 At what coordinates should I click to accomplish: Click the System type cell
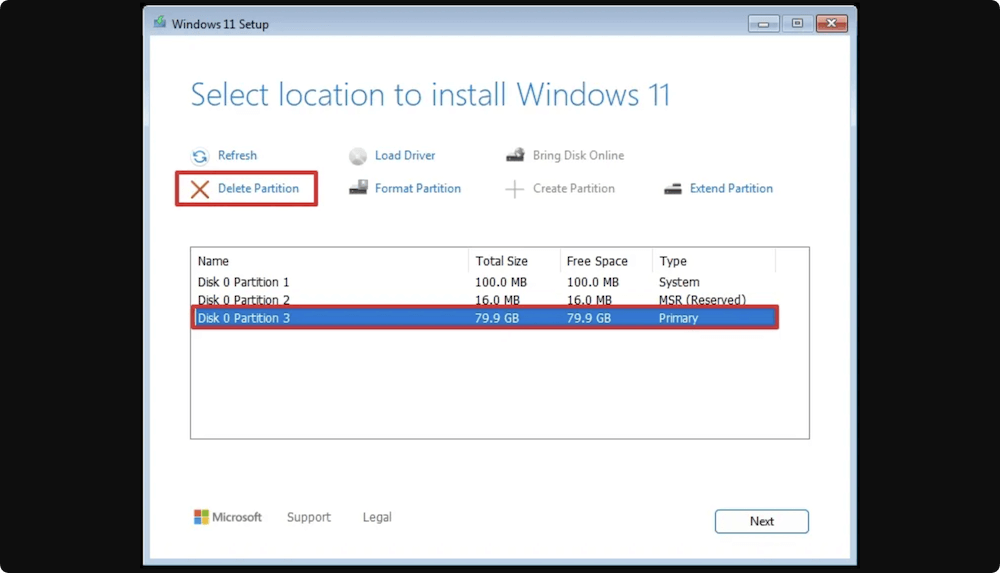click(x=679, y=282)
